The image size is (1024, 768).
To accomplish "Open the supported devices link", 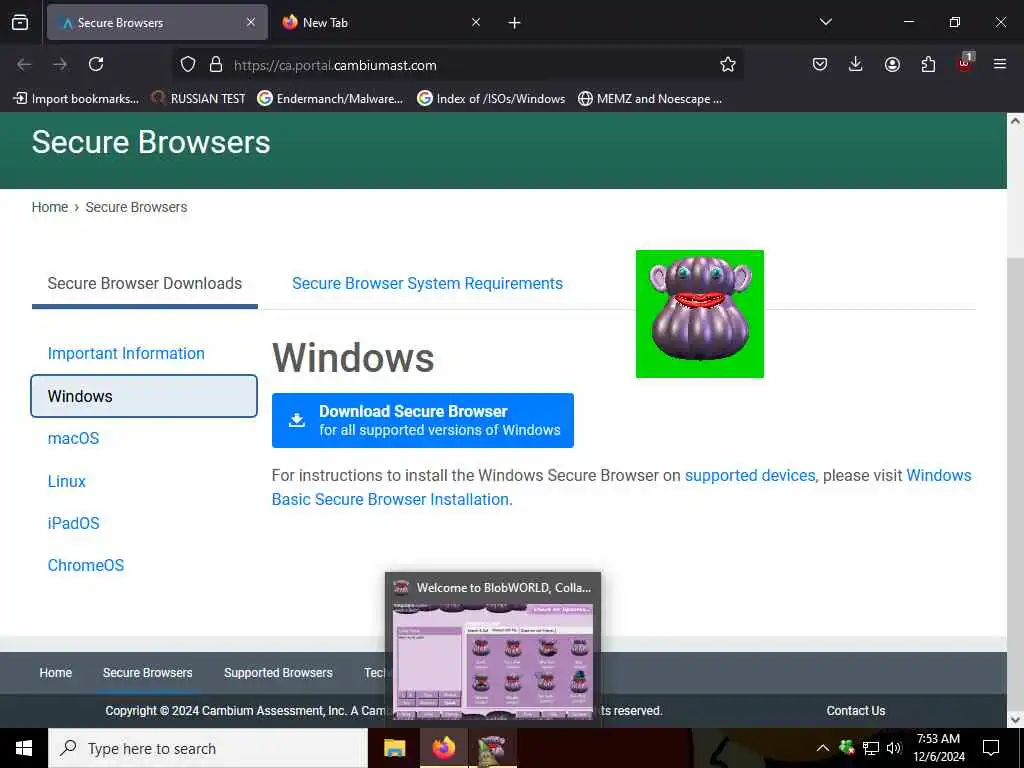I will point(750,475).
